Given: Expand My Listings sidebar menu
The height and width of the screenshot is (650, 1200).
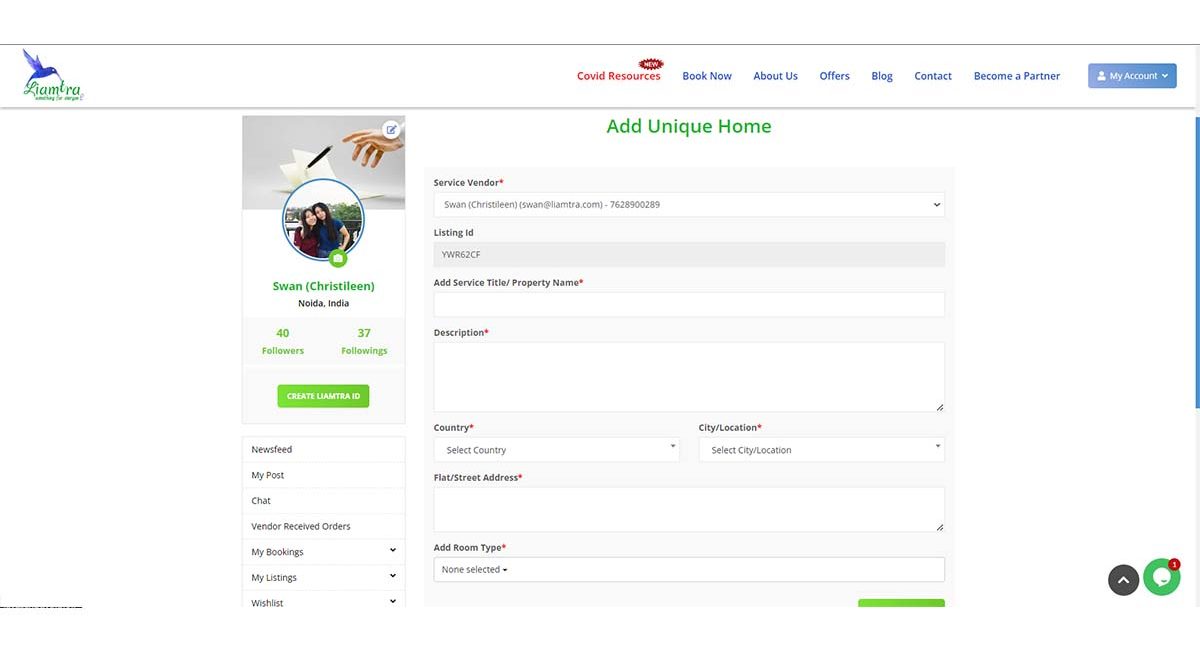Looking at the screenshot, I should click(x=323, y=577).
